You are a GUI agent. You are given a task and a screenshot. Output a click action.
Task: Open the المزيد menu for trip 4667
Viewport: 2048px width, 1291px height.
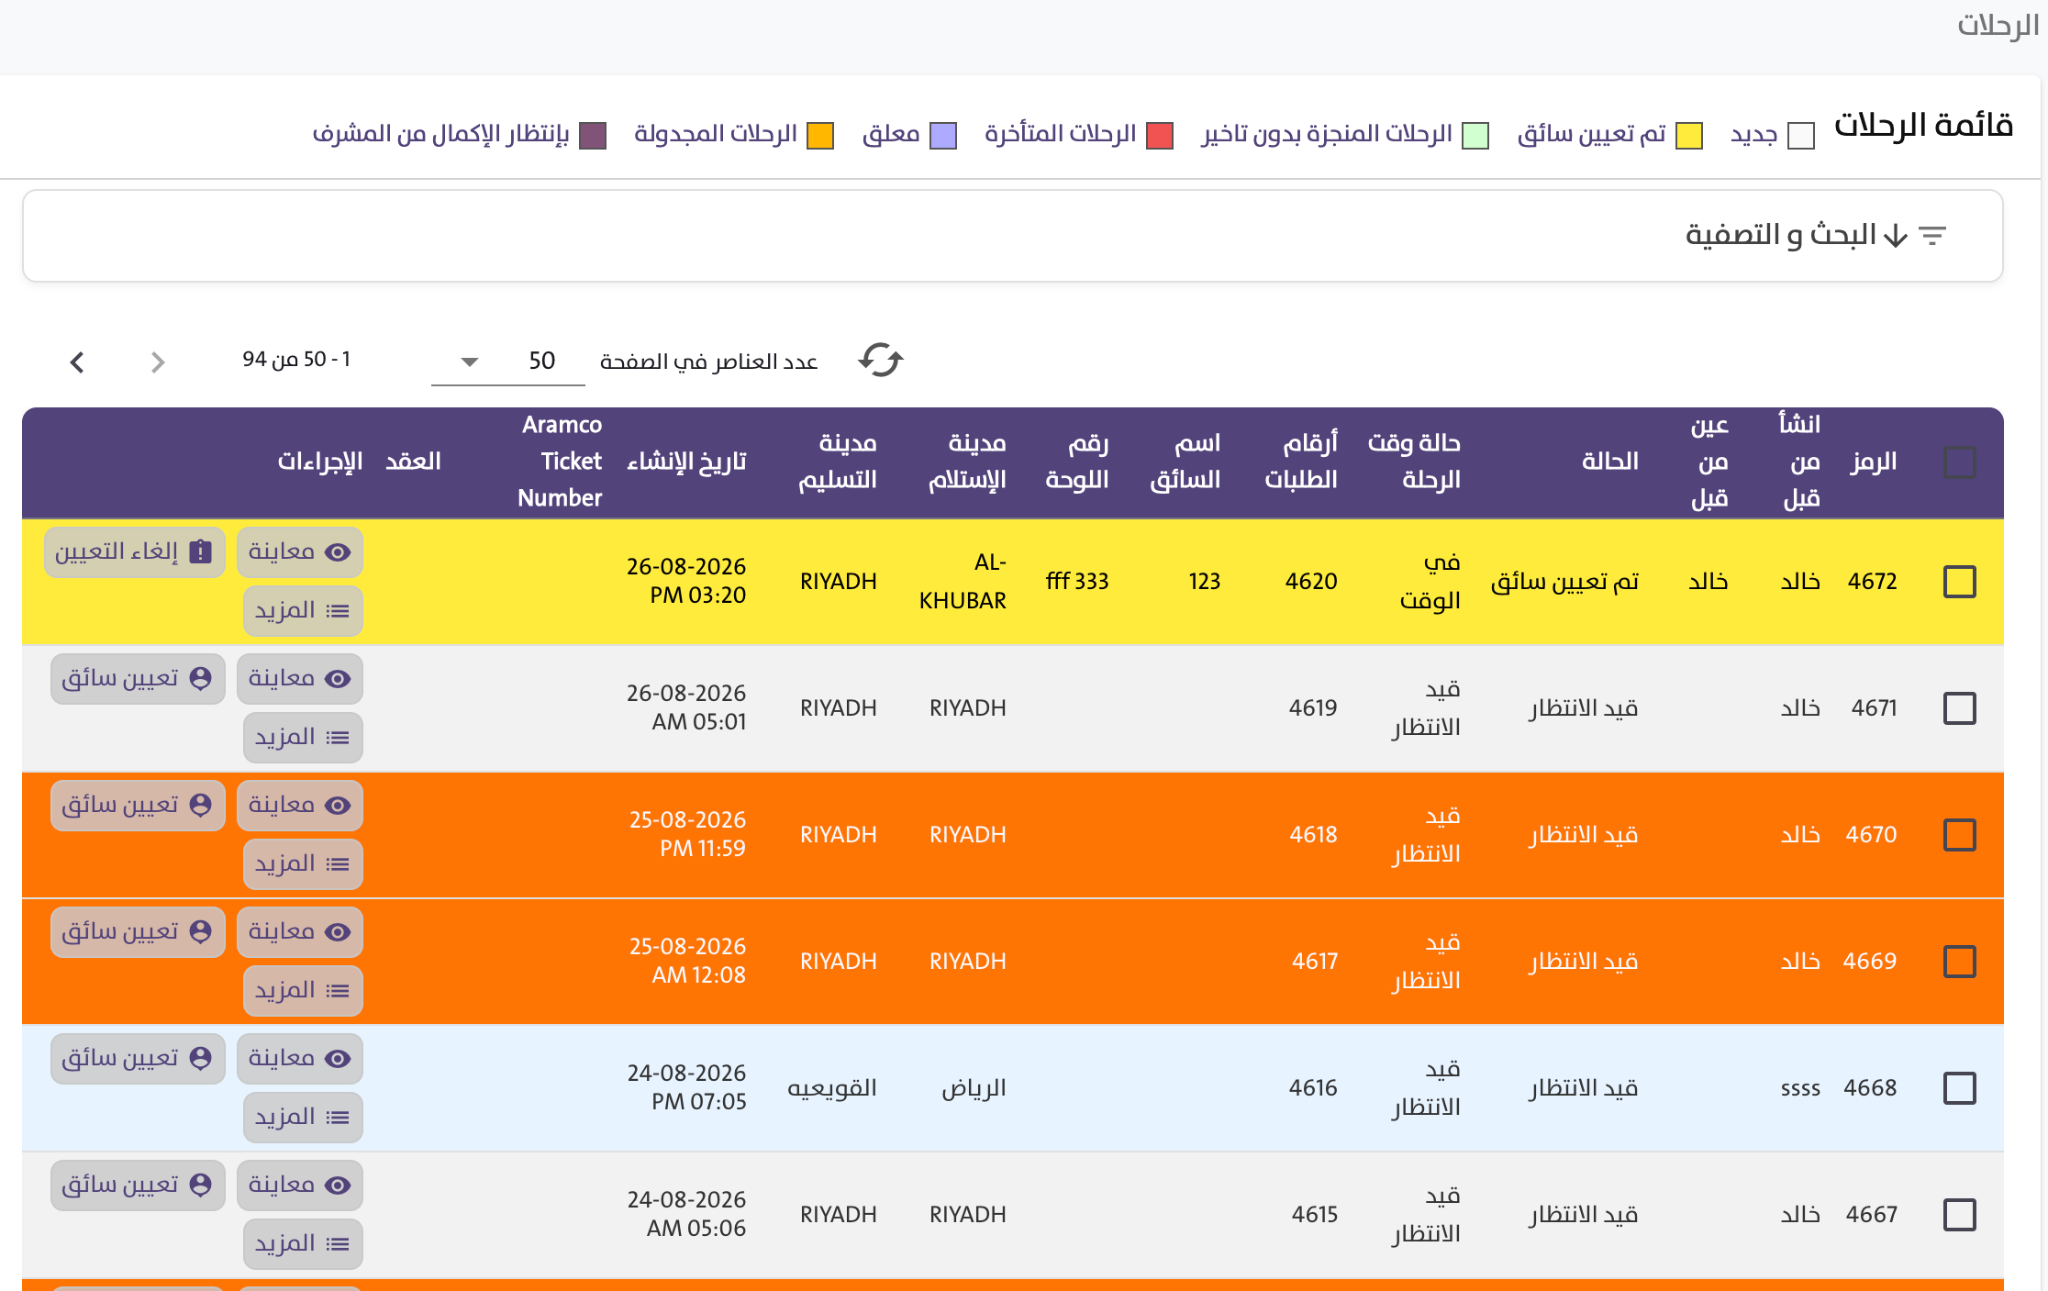tap(302, 1244)
